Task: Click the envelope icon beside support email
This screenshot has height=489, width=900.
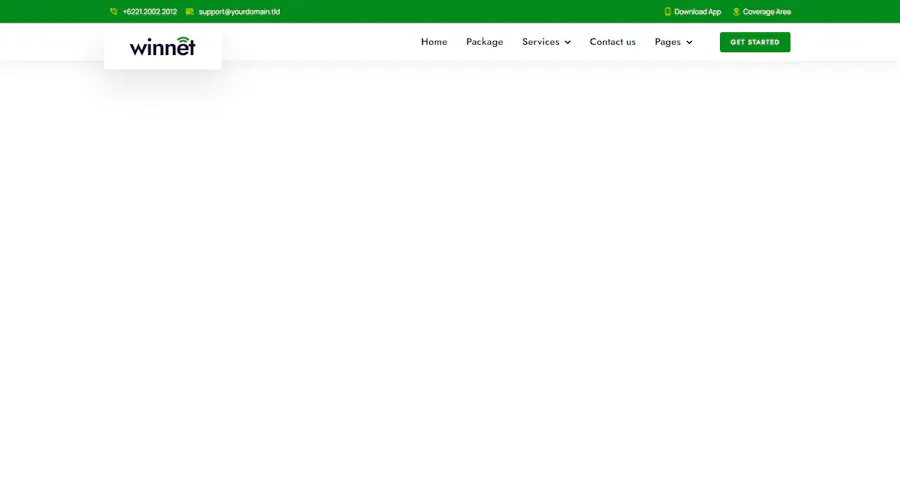Action: coord(189,11)
